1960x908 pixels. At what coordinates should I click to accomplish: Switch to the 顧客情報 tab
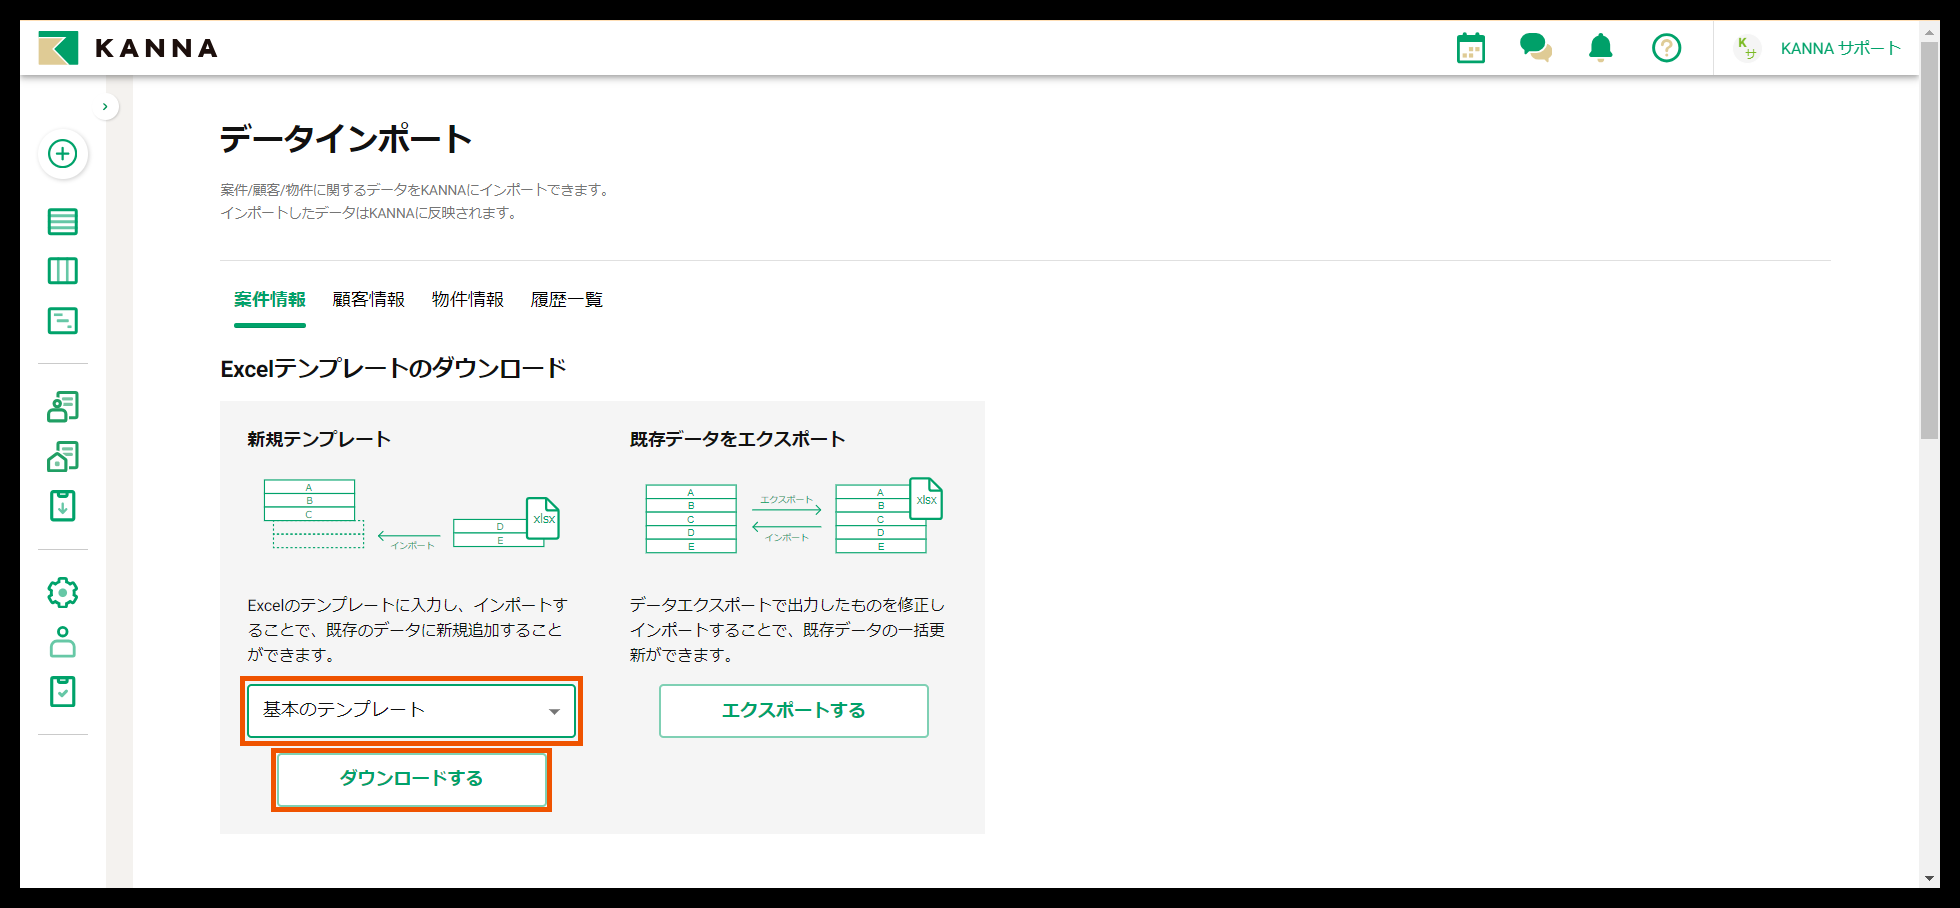pos(367,299)
